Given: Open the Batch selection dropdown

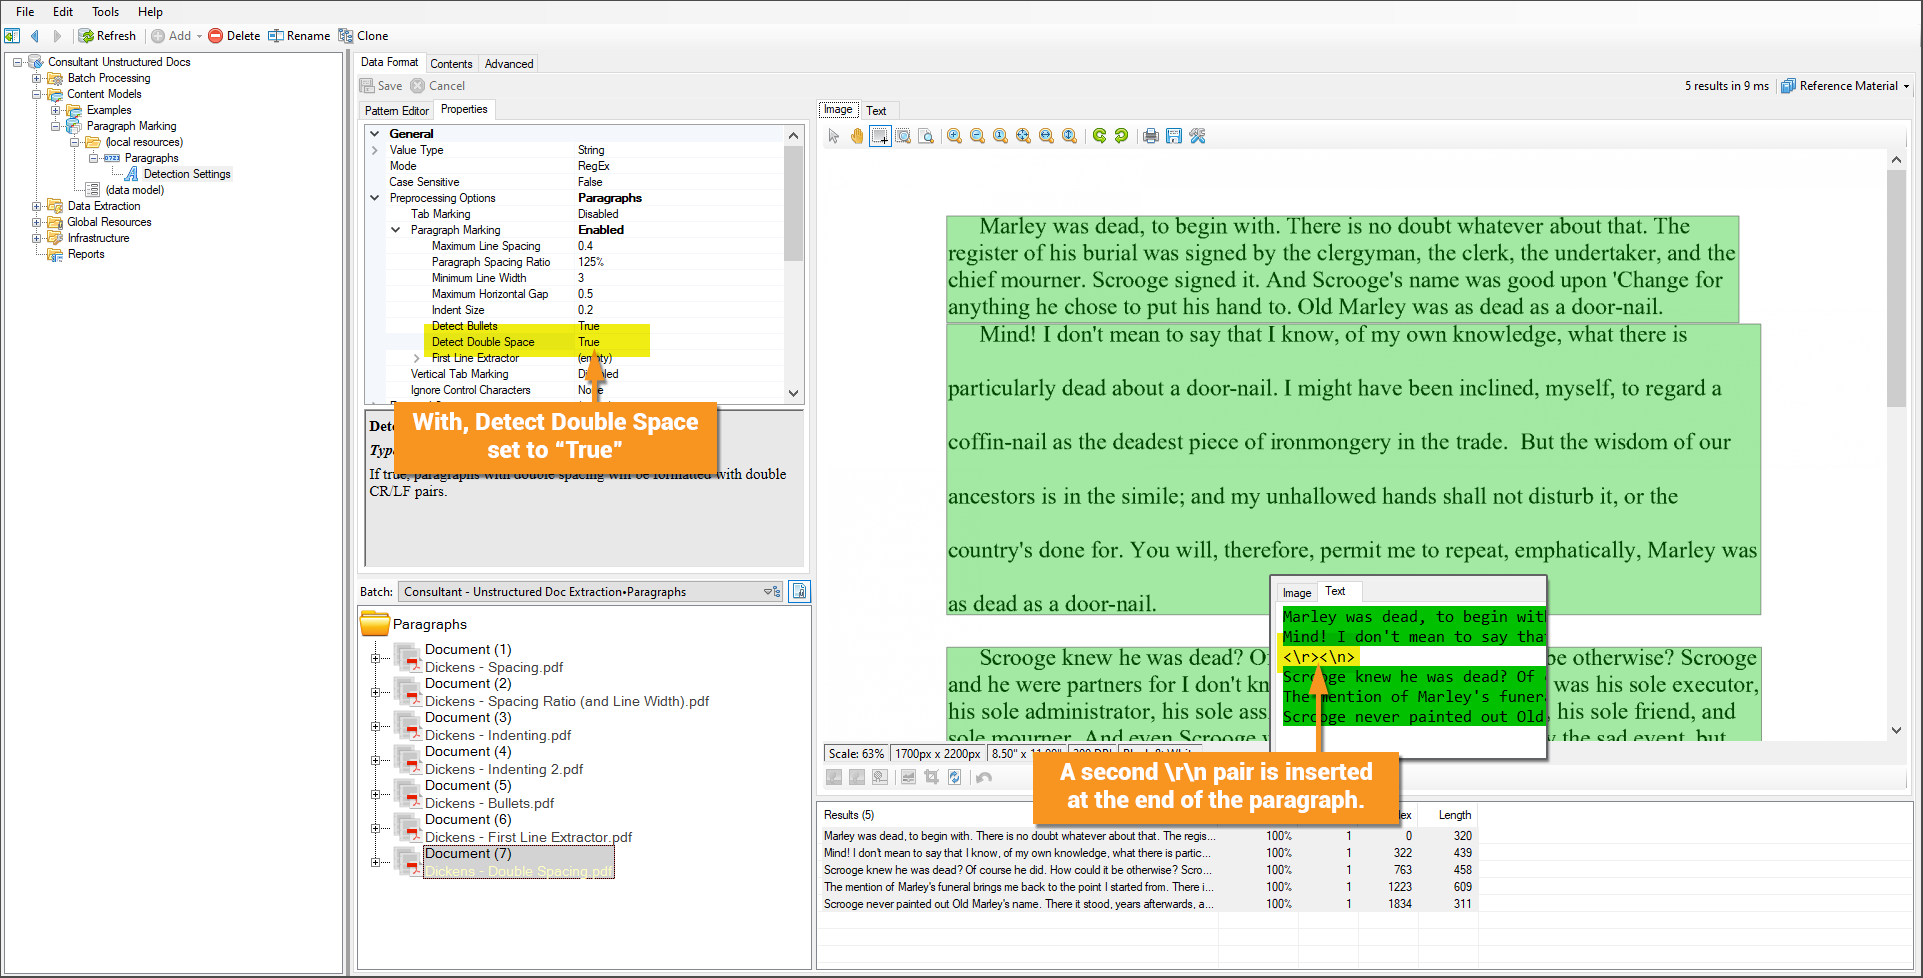Looking at the screenshot, I should [771, 592].
